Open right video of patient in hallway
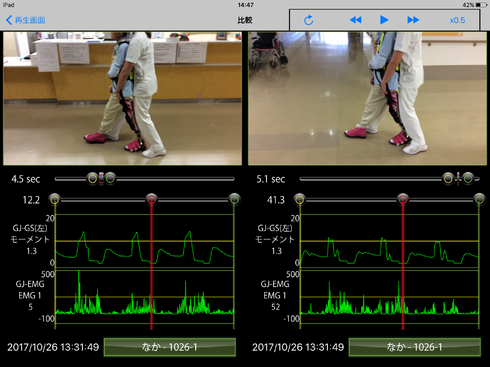The image size is (490, 367). 367,98
